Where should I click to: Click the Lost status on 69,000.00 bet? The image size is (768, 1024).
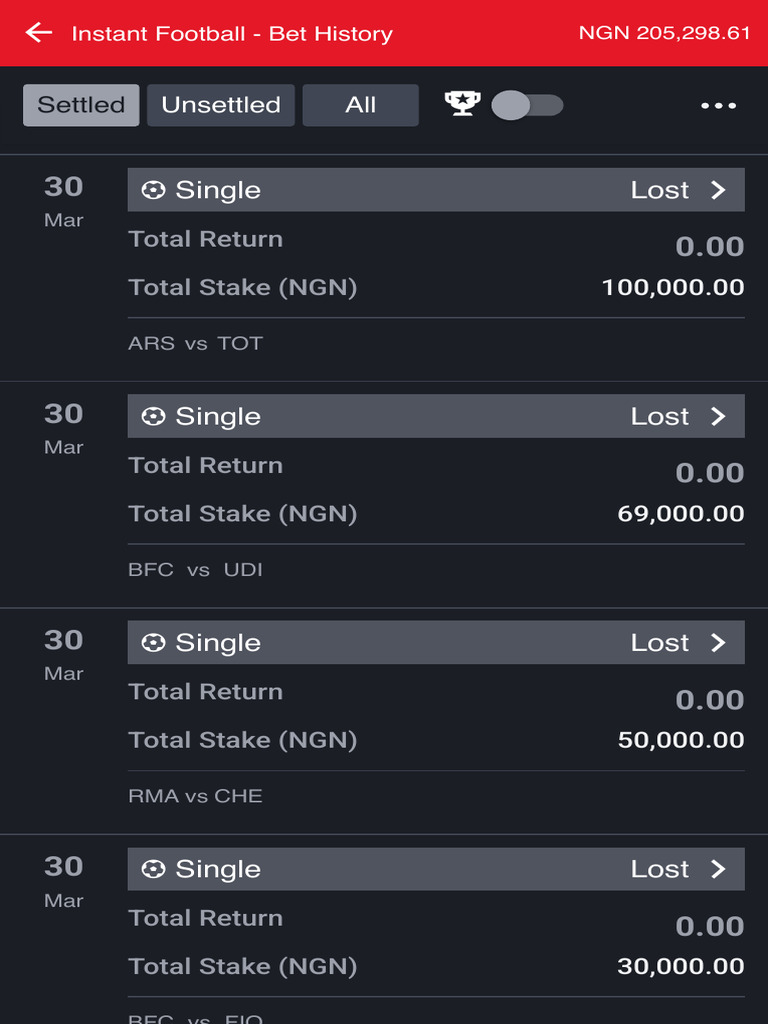coord(659,417)
